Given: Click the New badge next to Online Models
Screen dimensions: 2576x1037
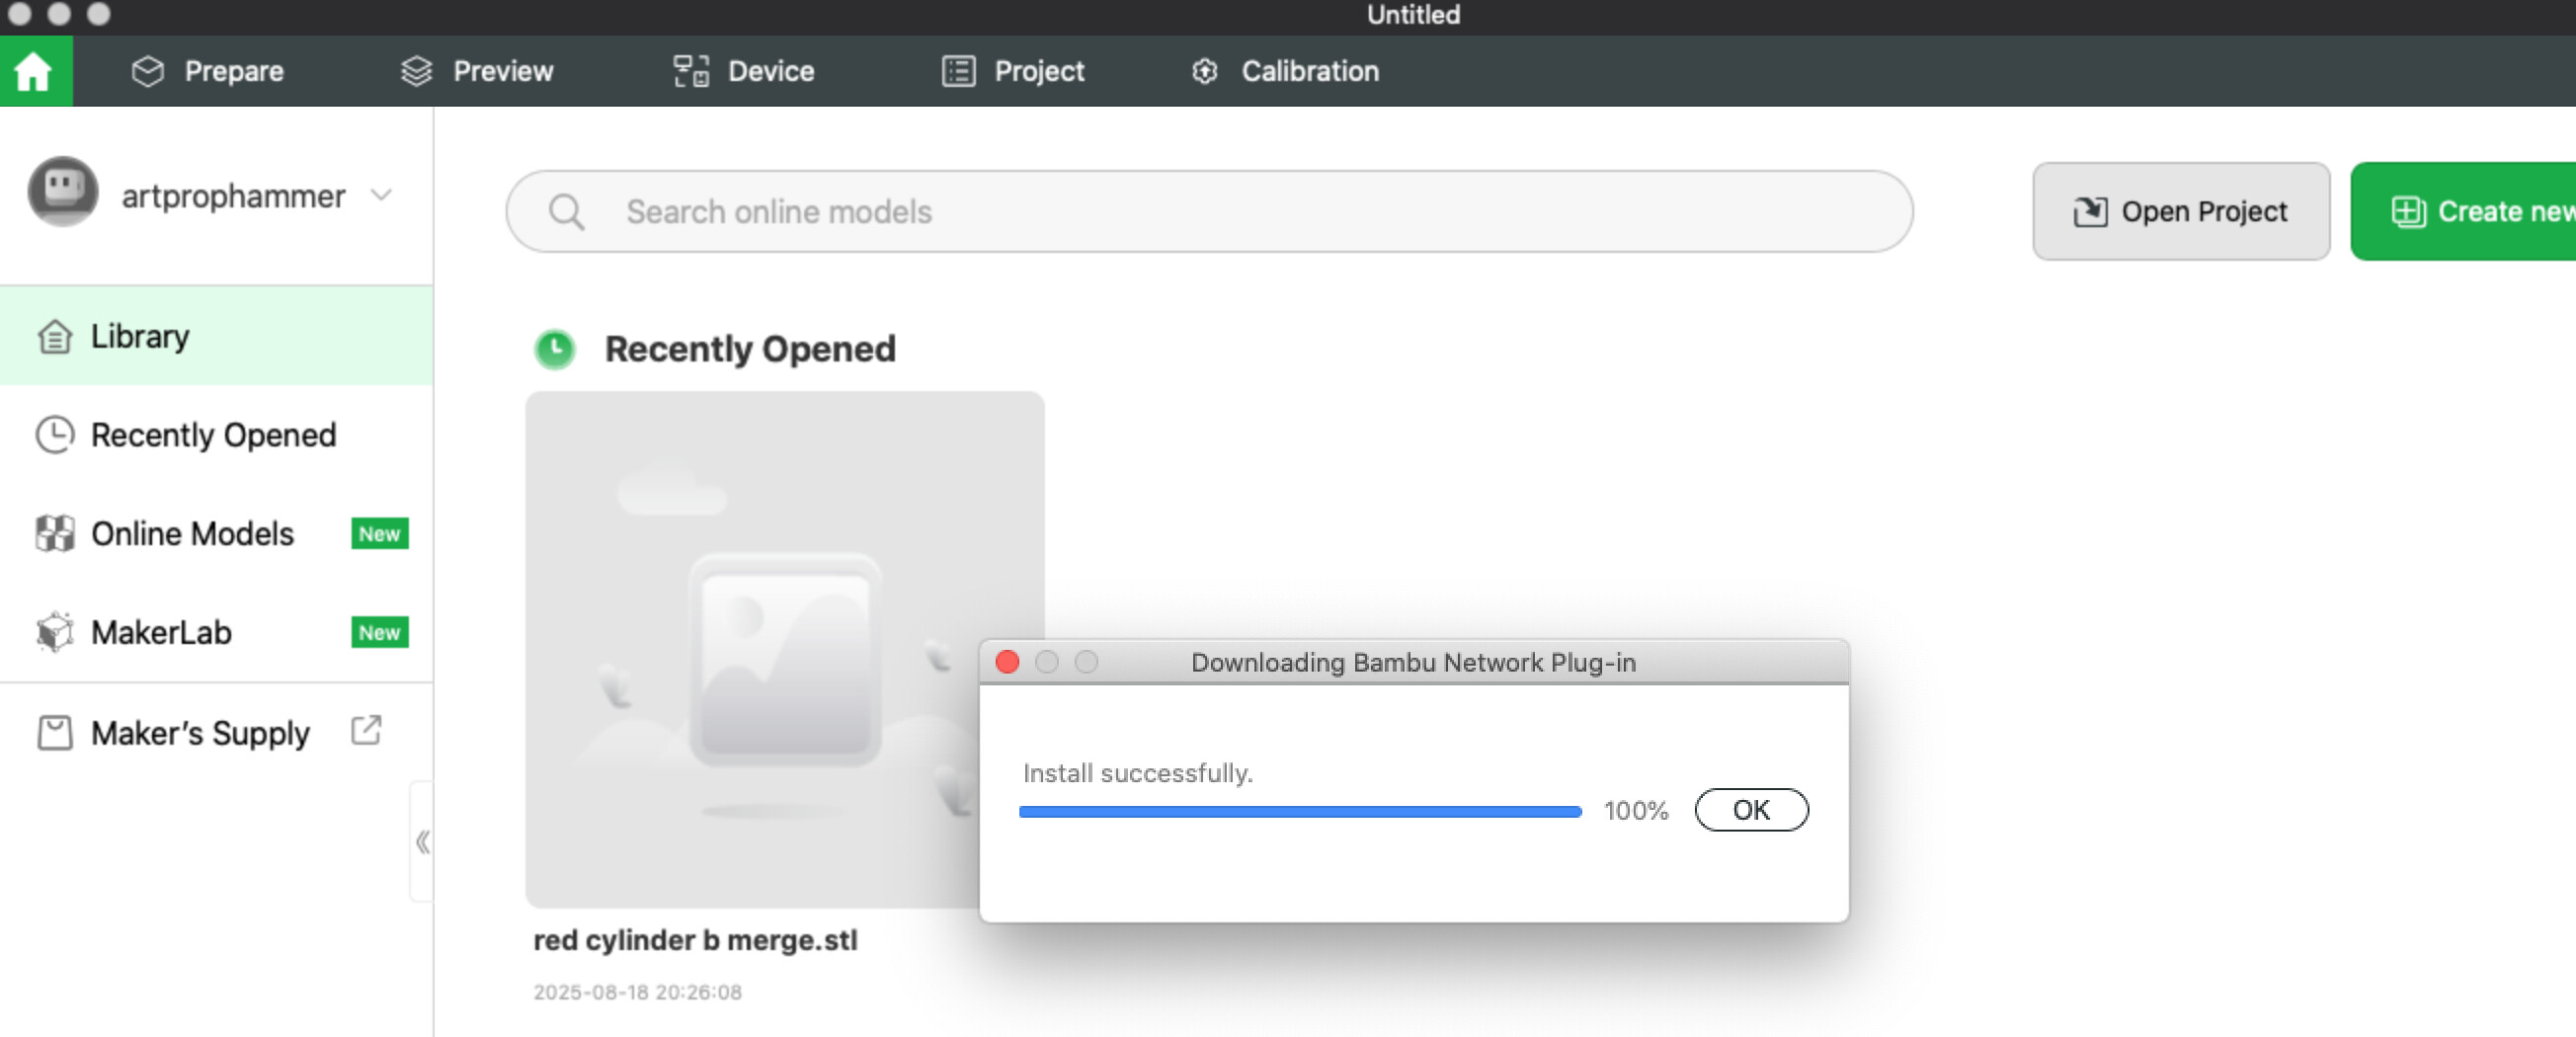Looking at the screenshot, I should click(x=380, y=534).
